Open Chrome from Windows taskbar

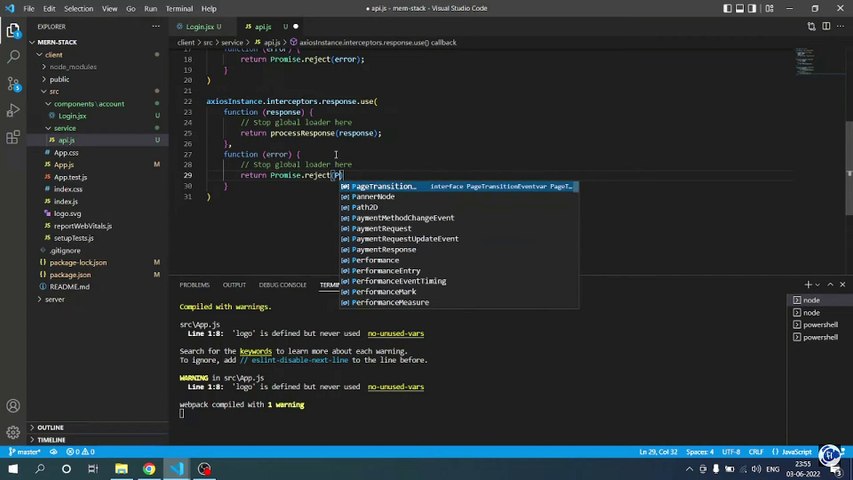coord(149,469)
